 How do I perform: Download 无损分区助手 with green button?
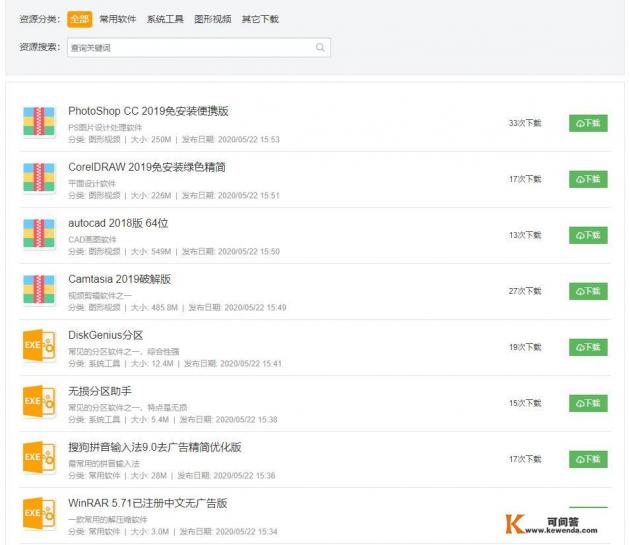[x=588, y=403]
